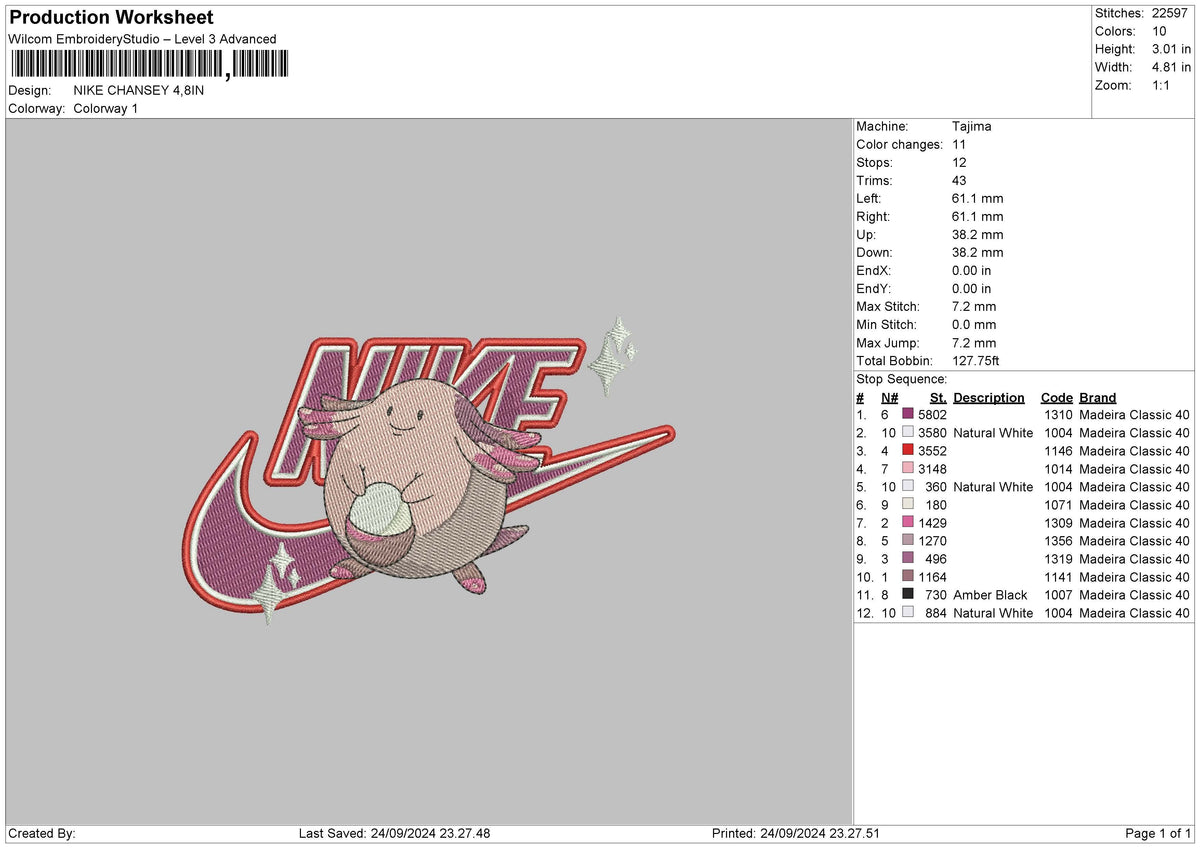
Task: Click the Created By label in footer
Action: pyautogui.click(x=42, y=833)
